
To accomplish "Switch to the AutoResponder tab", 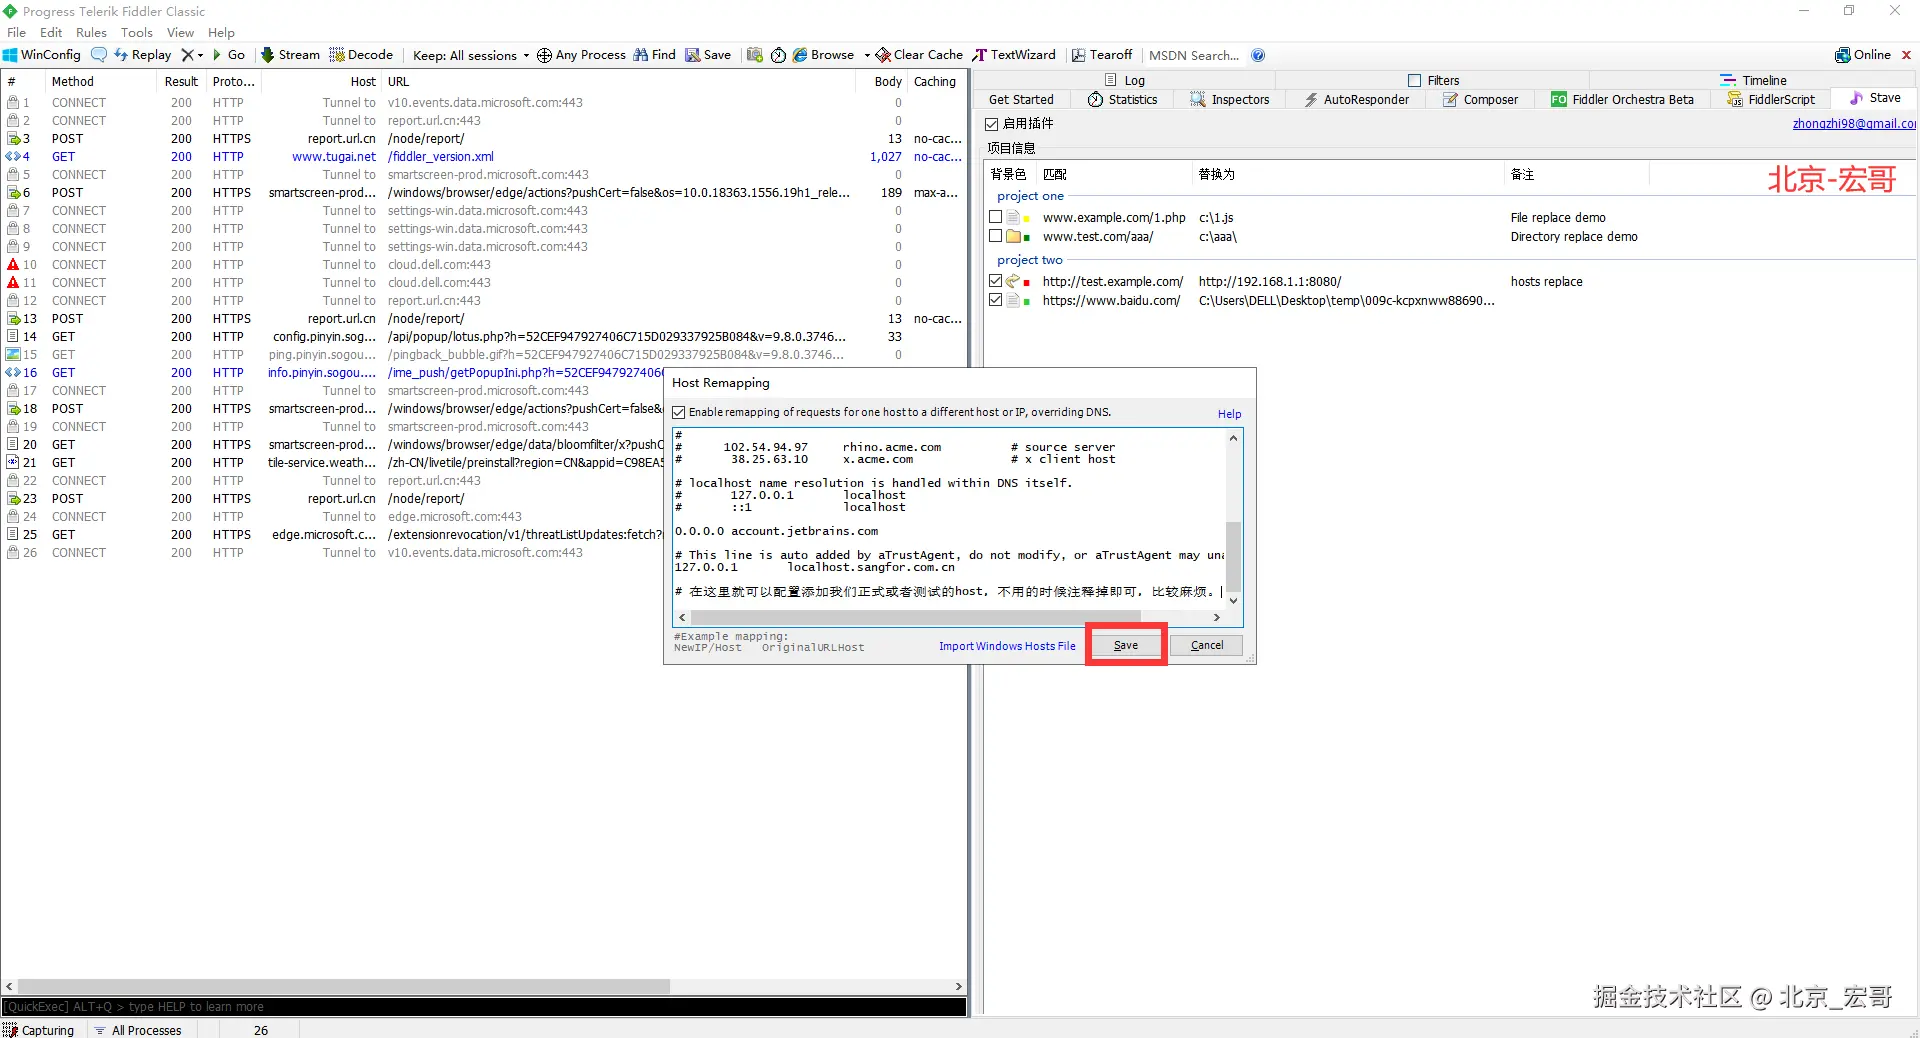I will [1357, 99].
